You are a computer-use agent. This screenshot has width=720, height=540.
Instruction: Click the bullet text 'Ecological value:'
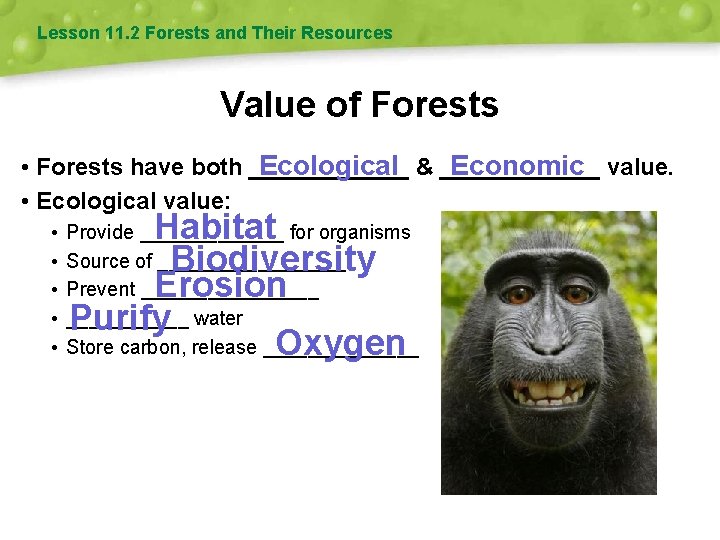[x=134, y=201]
